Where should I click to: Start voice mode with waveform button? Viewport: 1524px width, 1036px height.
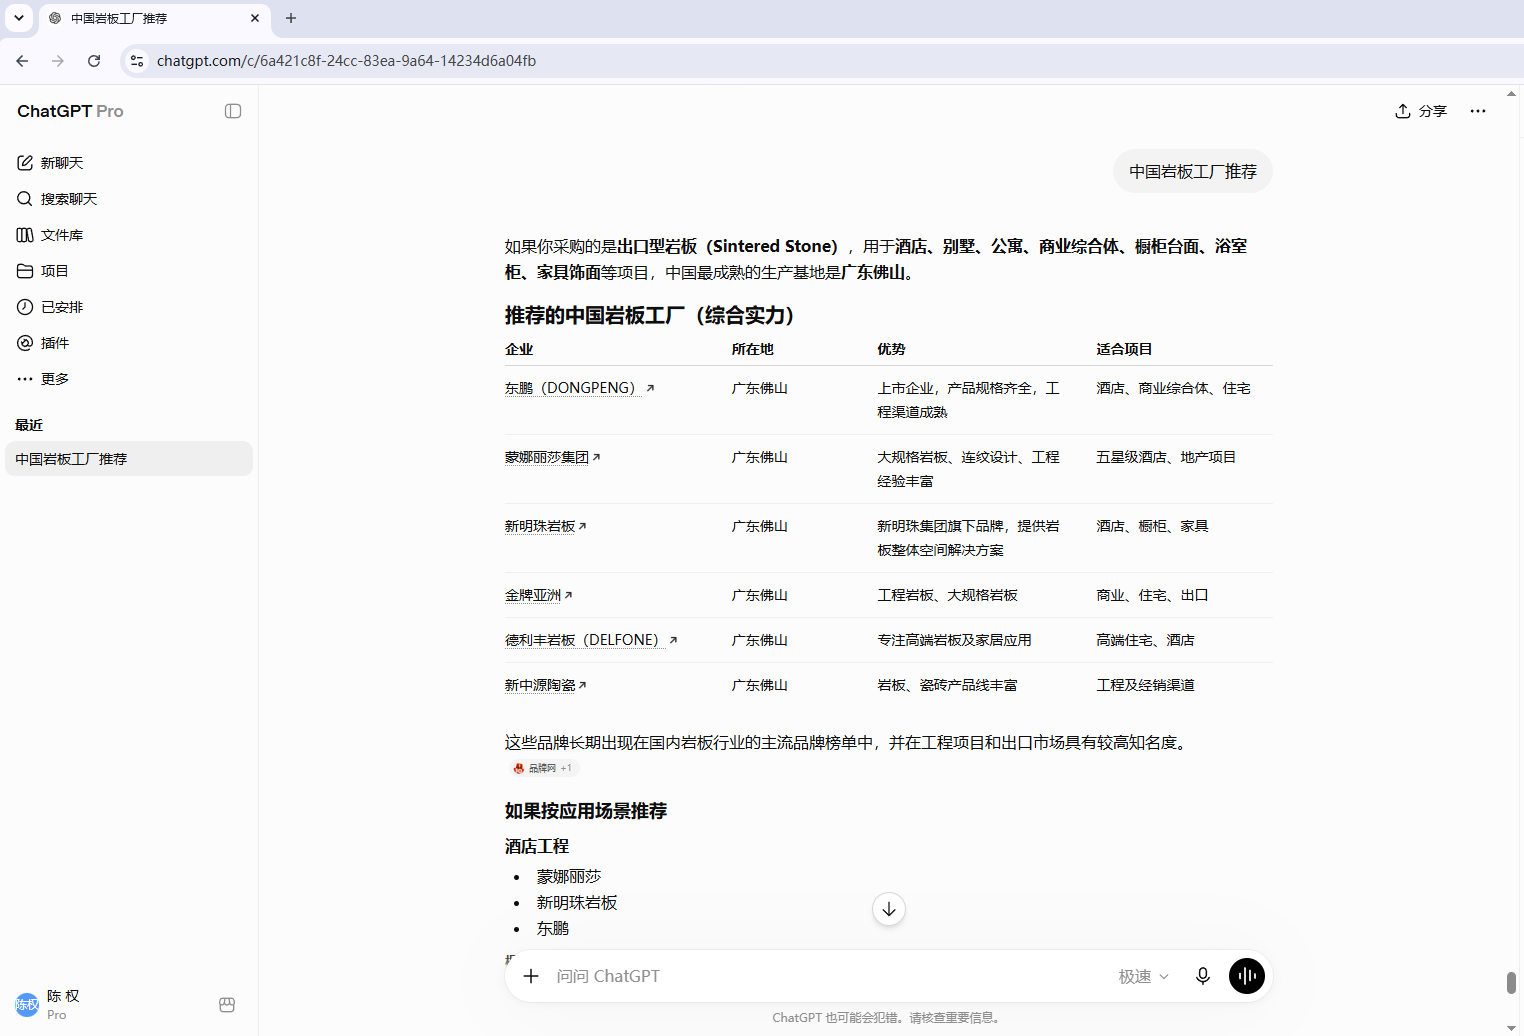coord(1247,976)
